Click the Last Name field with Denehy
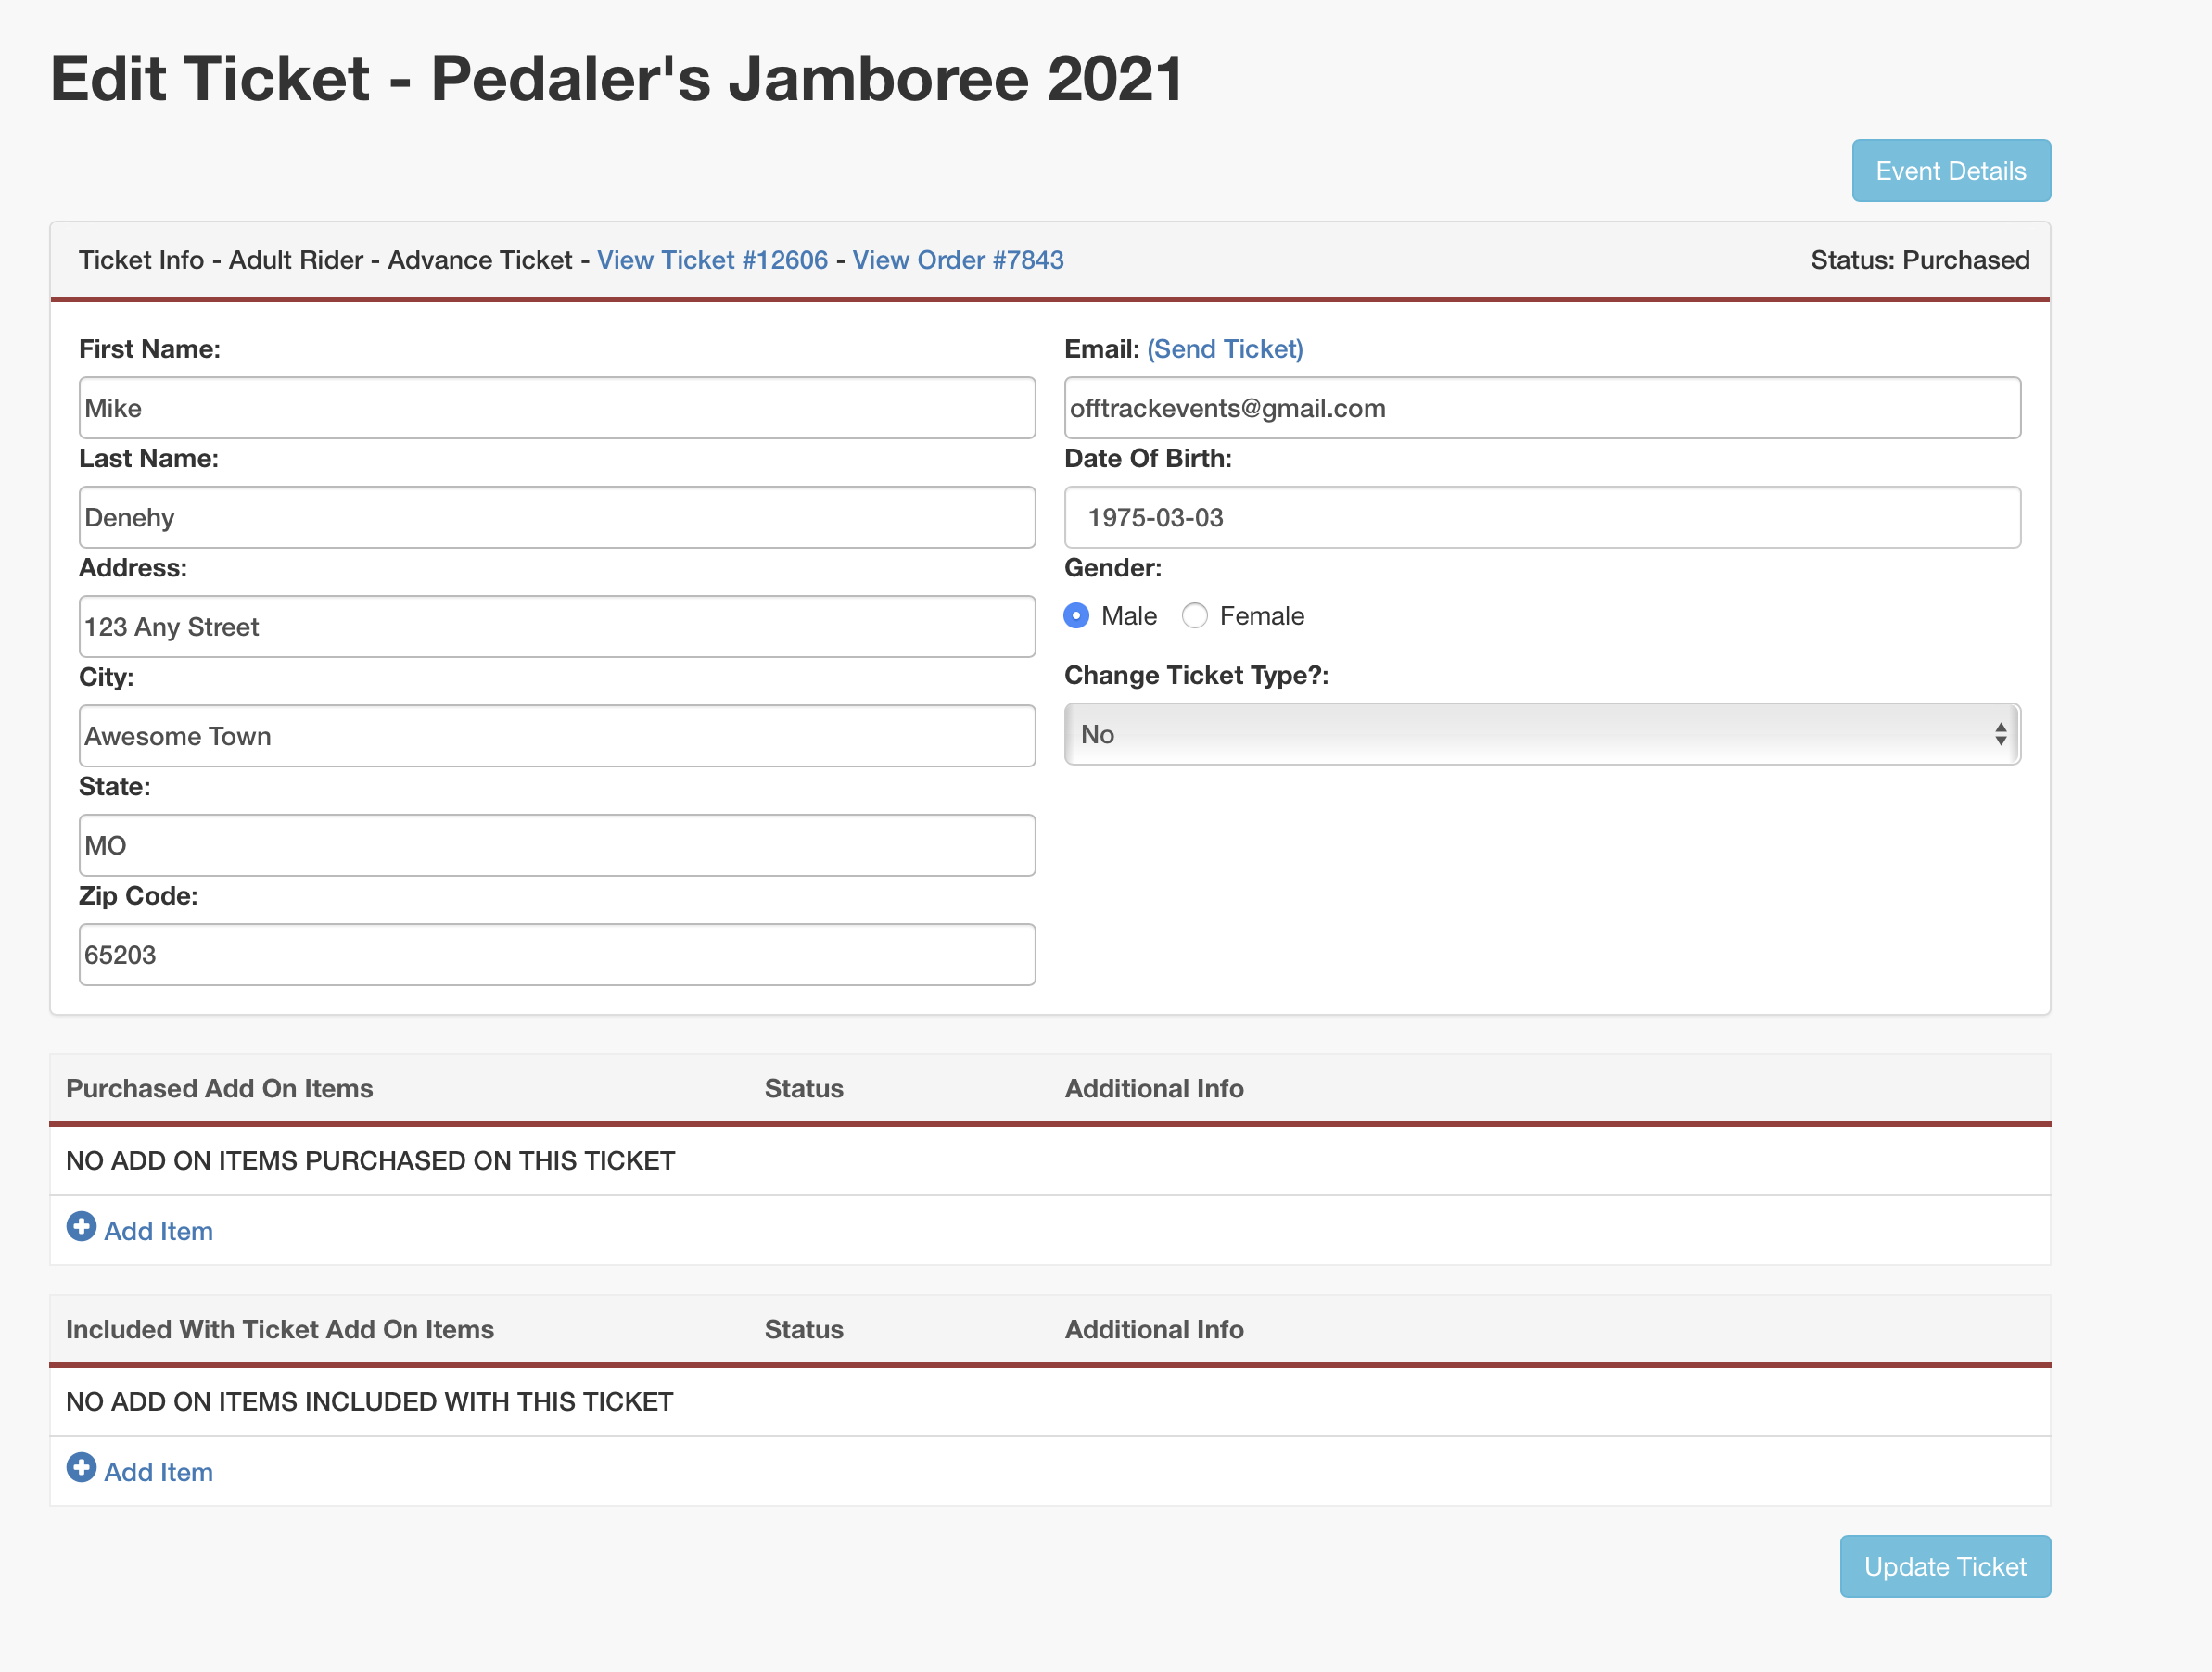2212x1672 pixels. 557,518
